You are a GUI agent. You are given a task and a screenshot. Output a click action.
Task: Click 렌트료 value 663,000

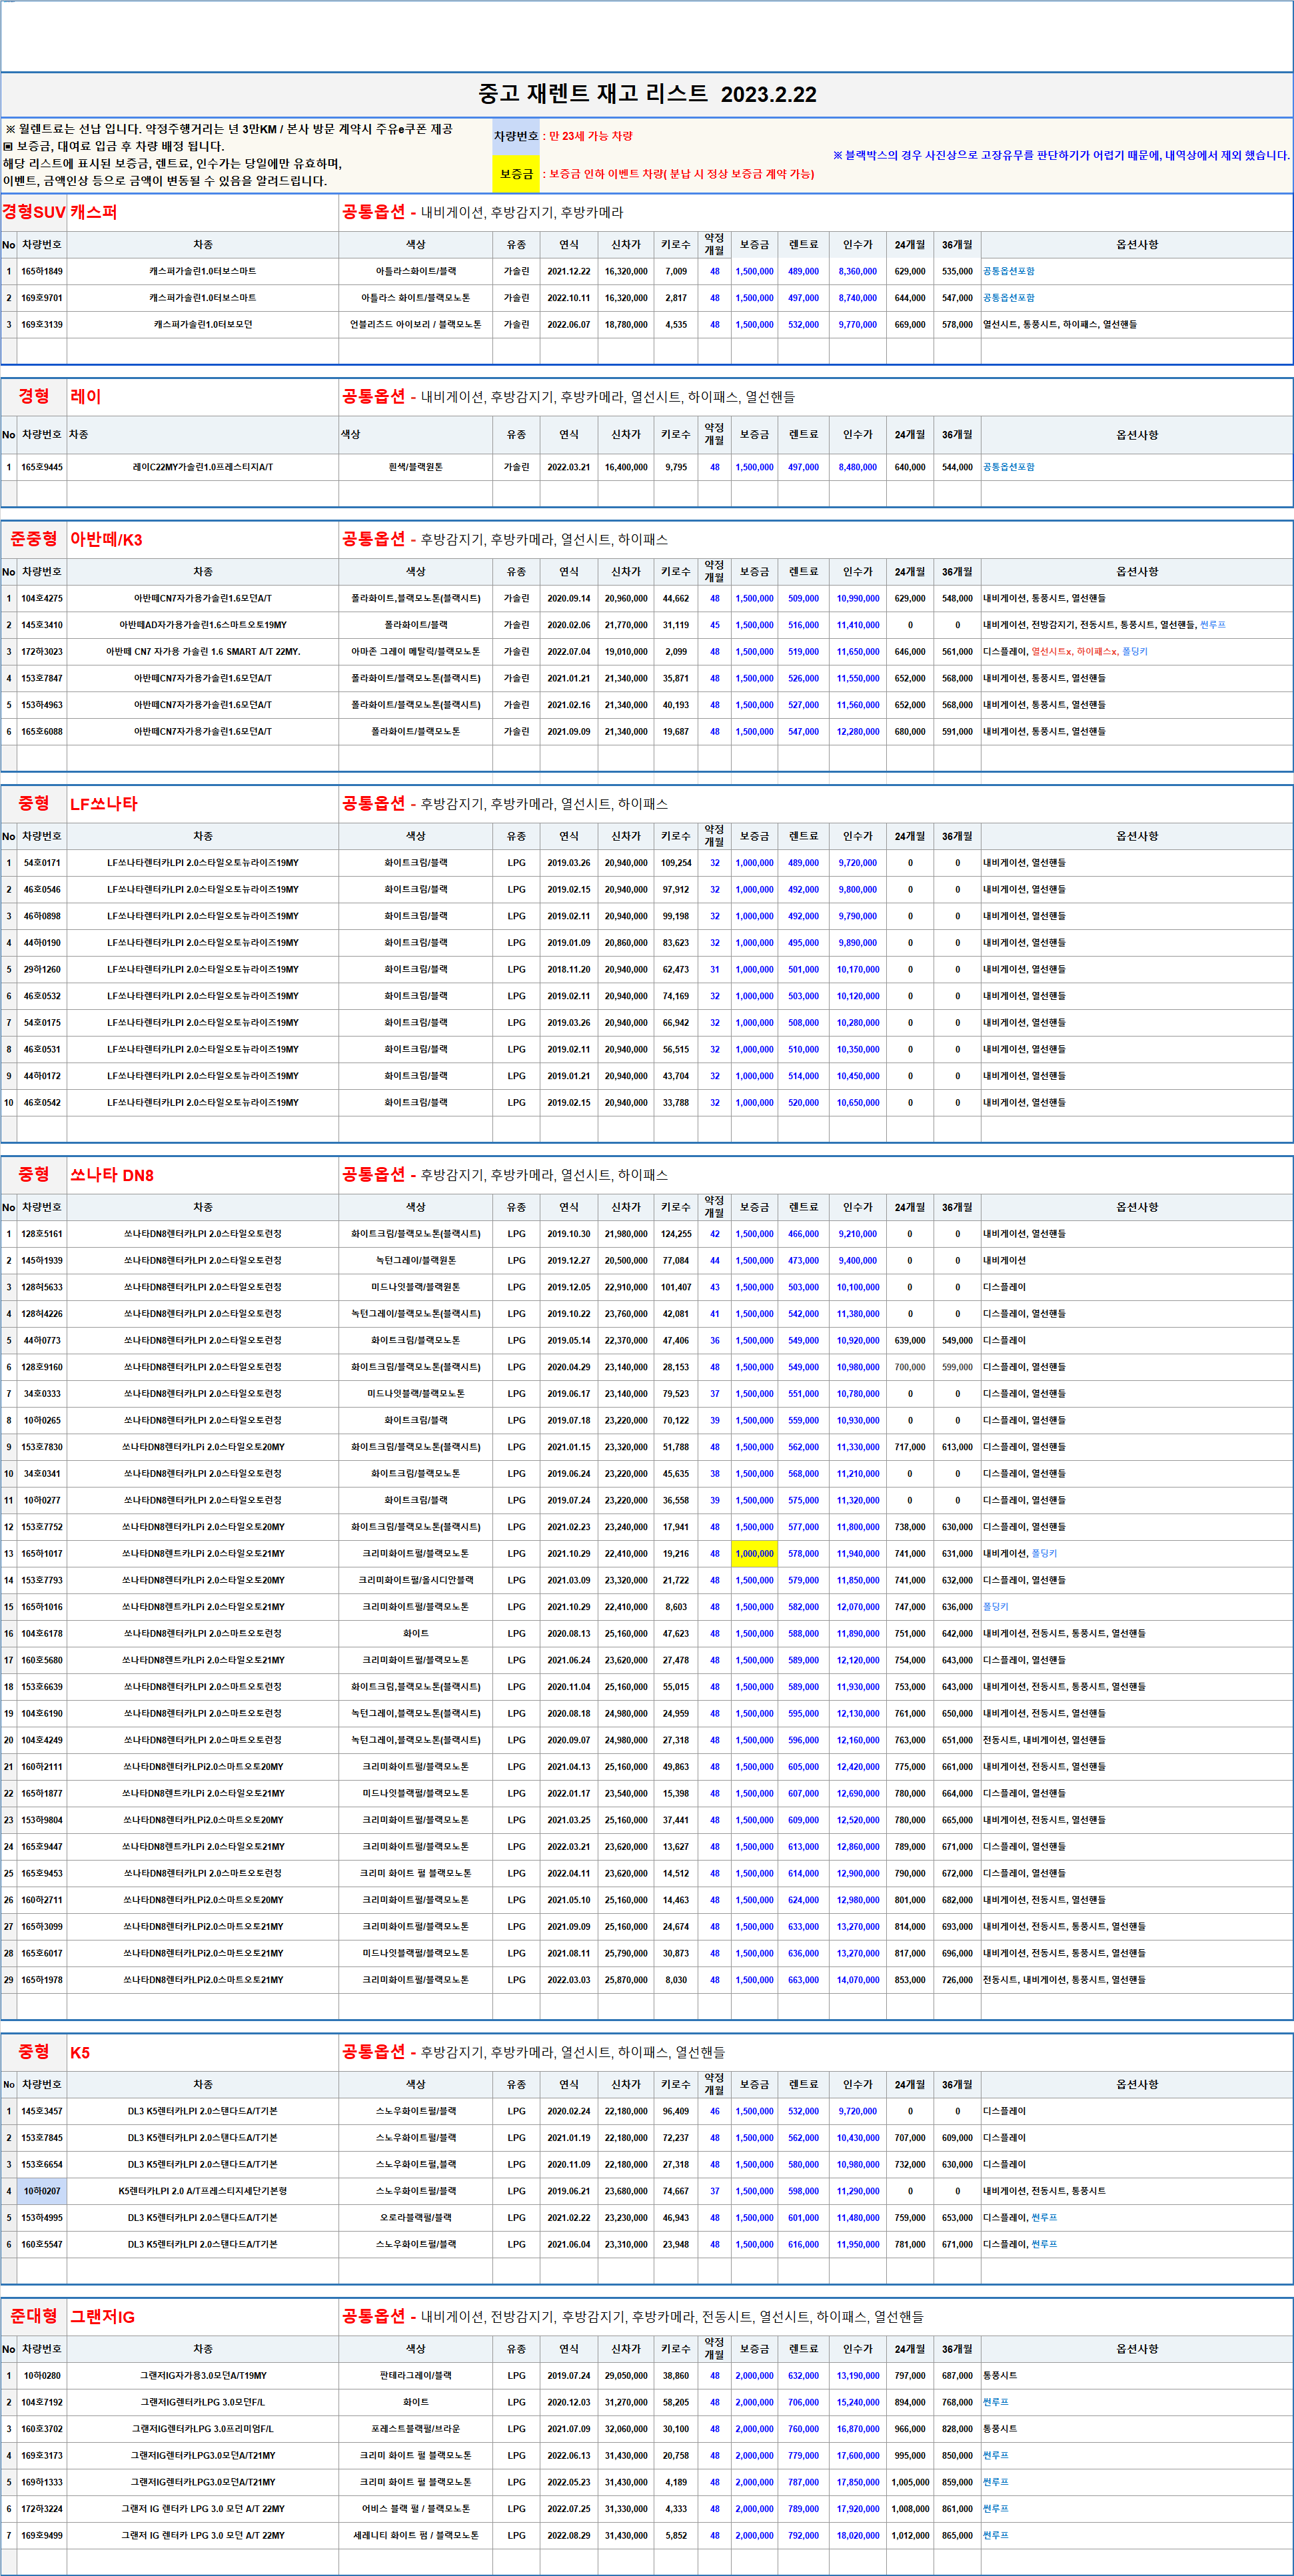pos(803,1980)
